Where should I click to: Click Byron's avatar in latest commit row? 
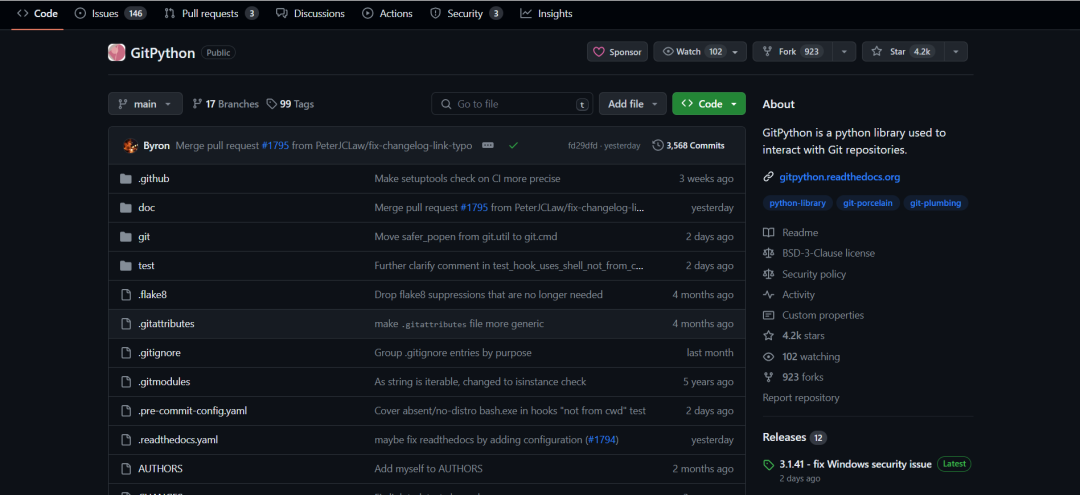click(130, 145)
